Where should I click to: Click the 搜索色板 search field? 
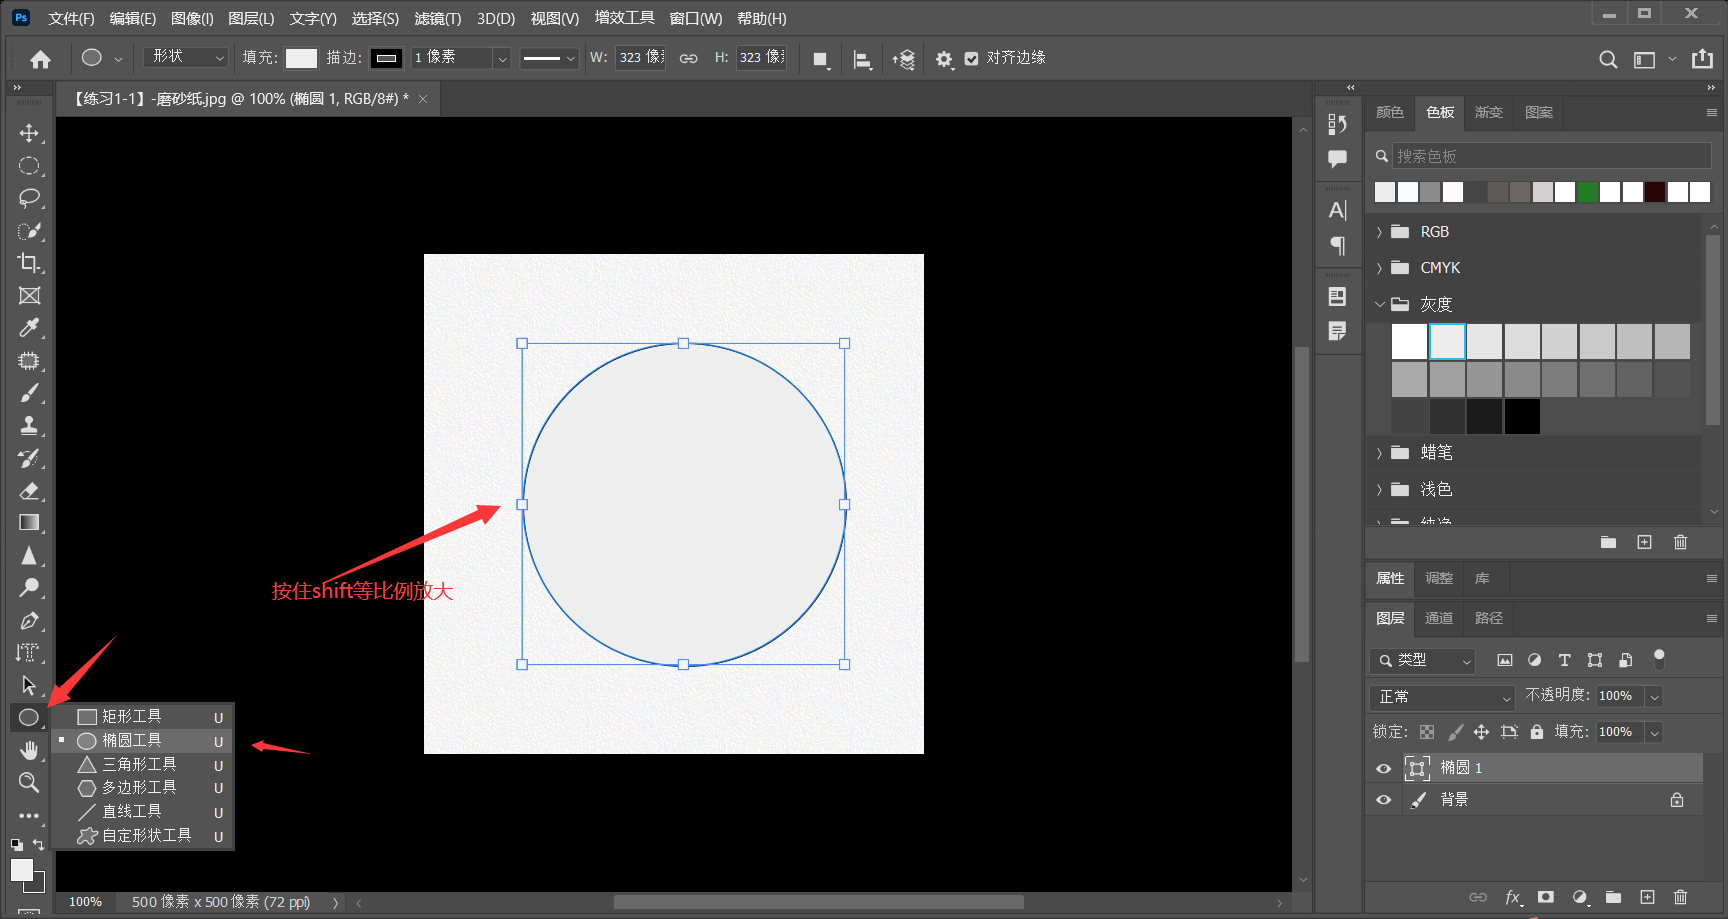(x=1551, y=156)
